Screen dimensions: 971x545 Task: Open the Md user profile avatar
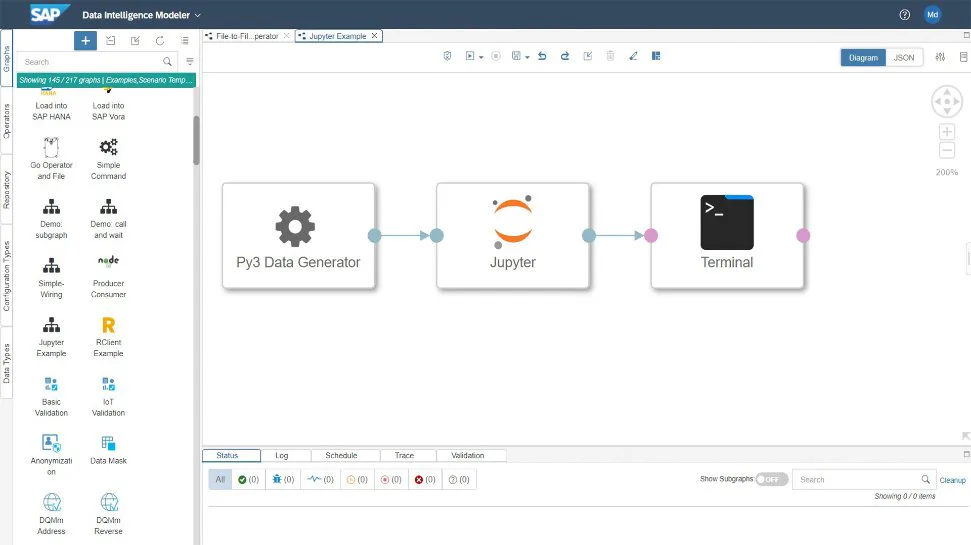pyautogui.click(x=933, y=15)
